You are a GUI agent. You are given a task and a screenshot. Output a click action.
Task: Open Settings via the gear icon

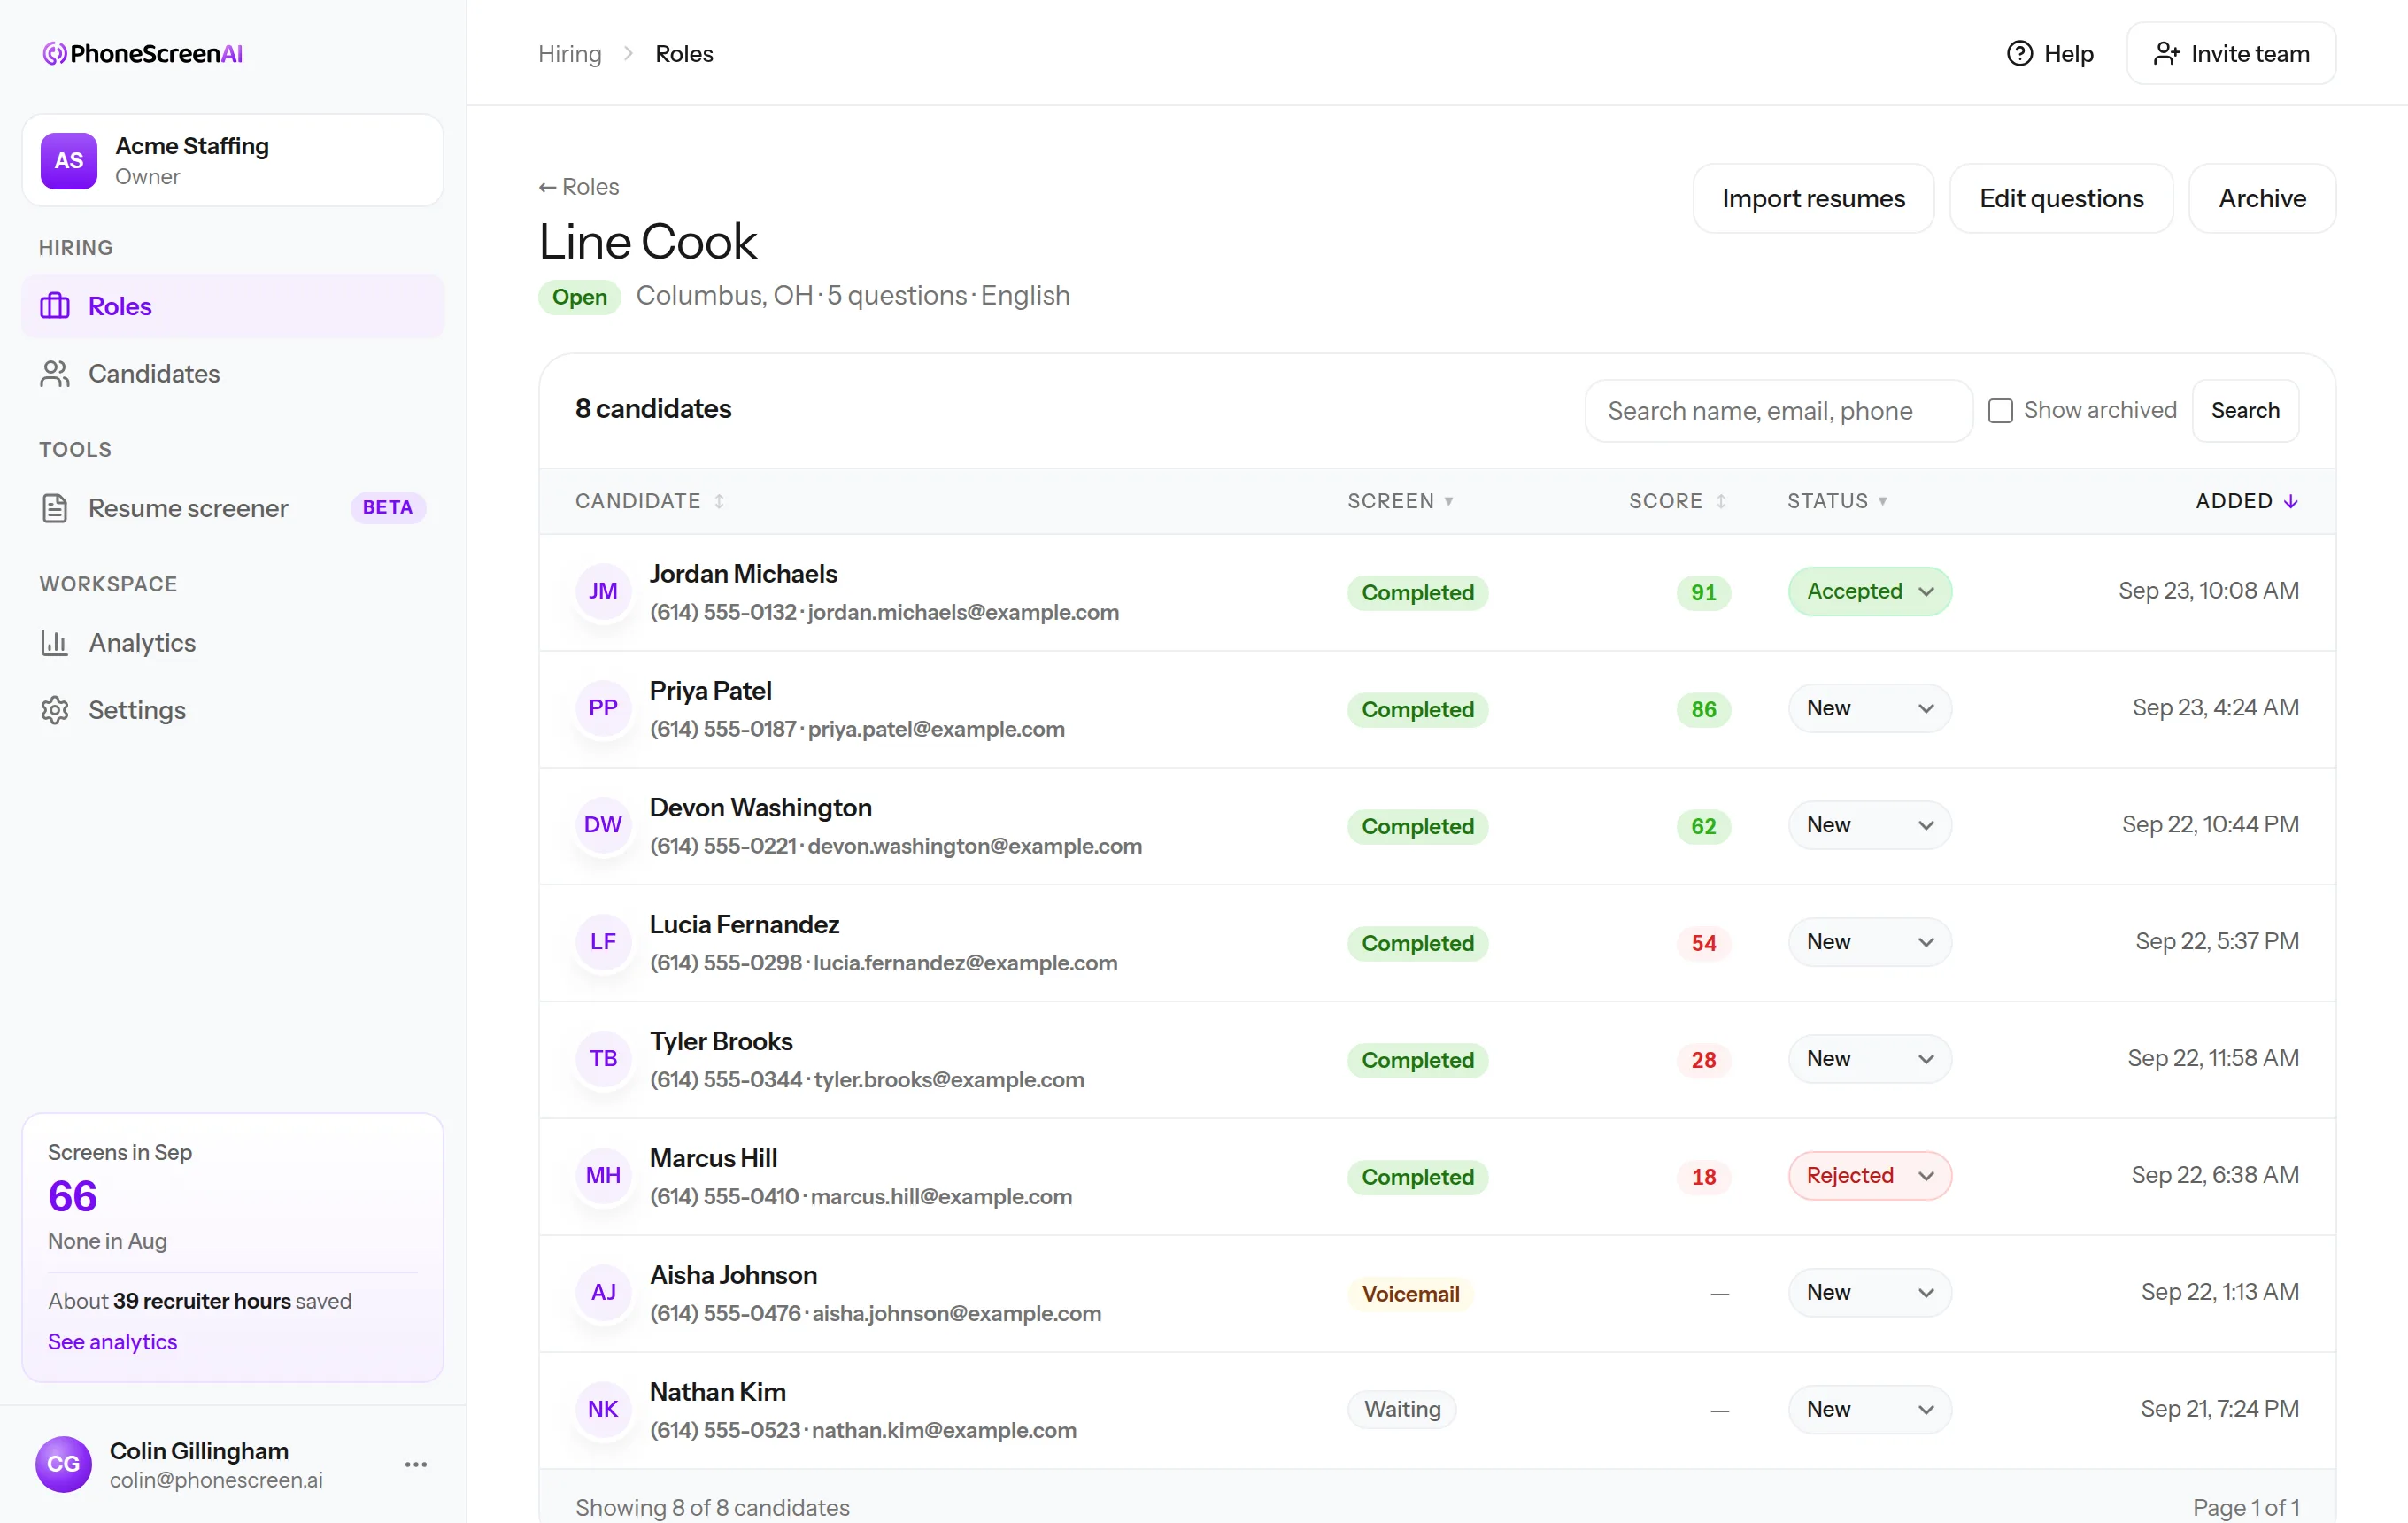pos(55,710)
